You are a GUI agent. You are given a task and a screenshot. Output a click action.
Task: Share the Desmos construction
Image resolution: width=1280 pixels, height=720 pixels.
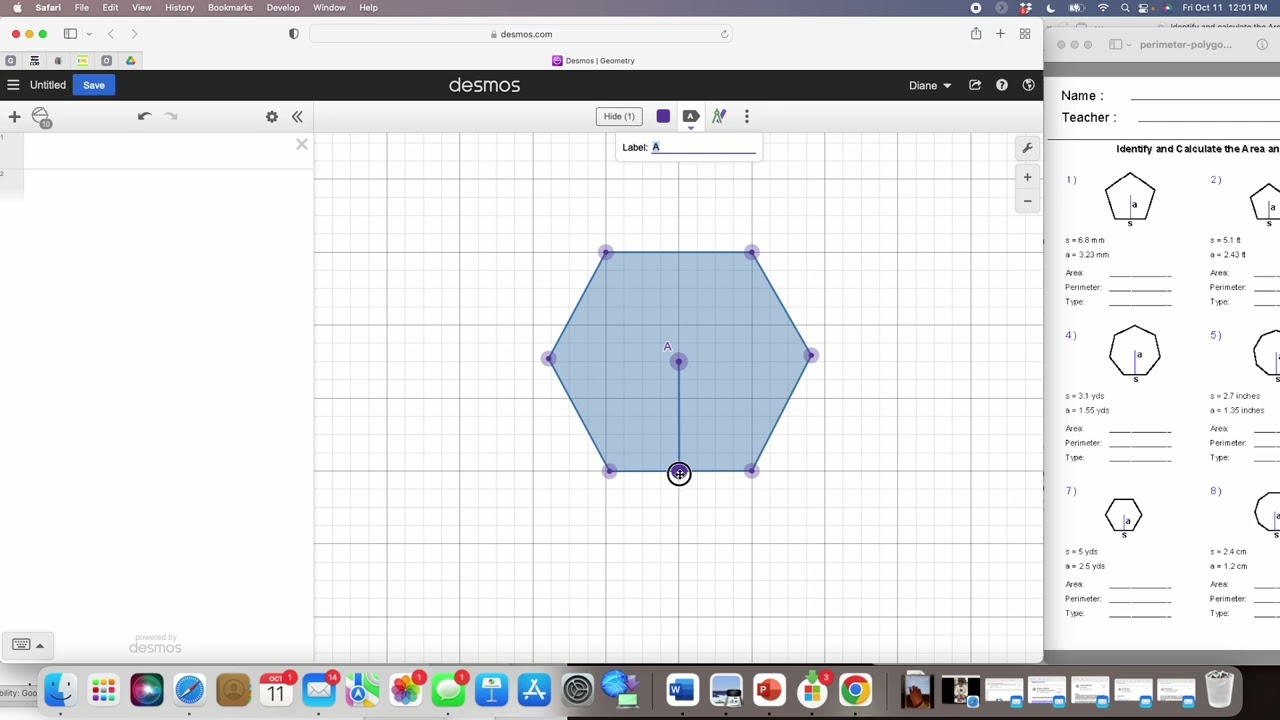point(975,85)
